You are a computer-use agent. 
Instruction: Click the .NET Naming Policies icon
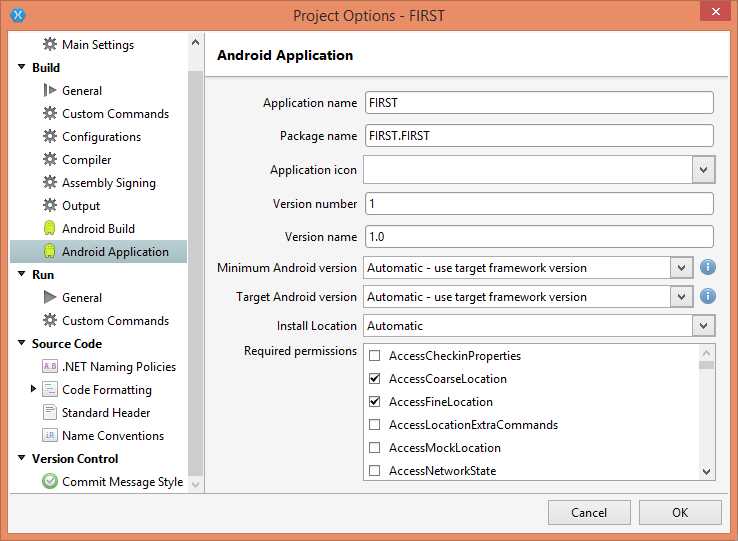(50, 366)
